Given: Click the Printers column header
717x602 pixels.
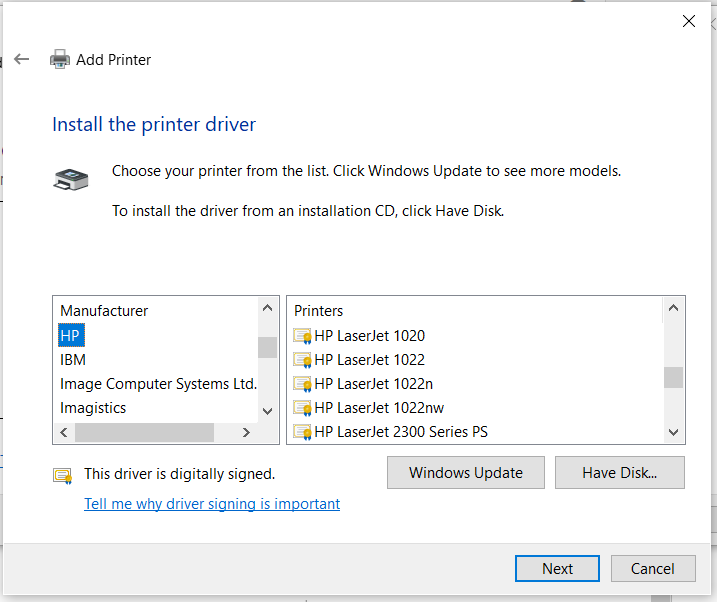Looking at the screenshot, I should (318, 311).
